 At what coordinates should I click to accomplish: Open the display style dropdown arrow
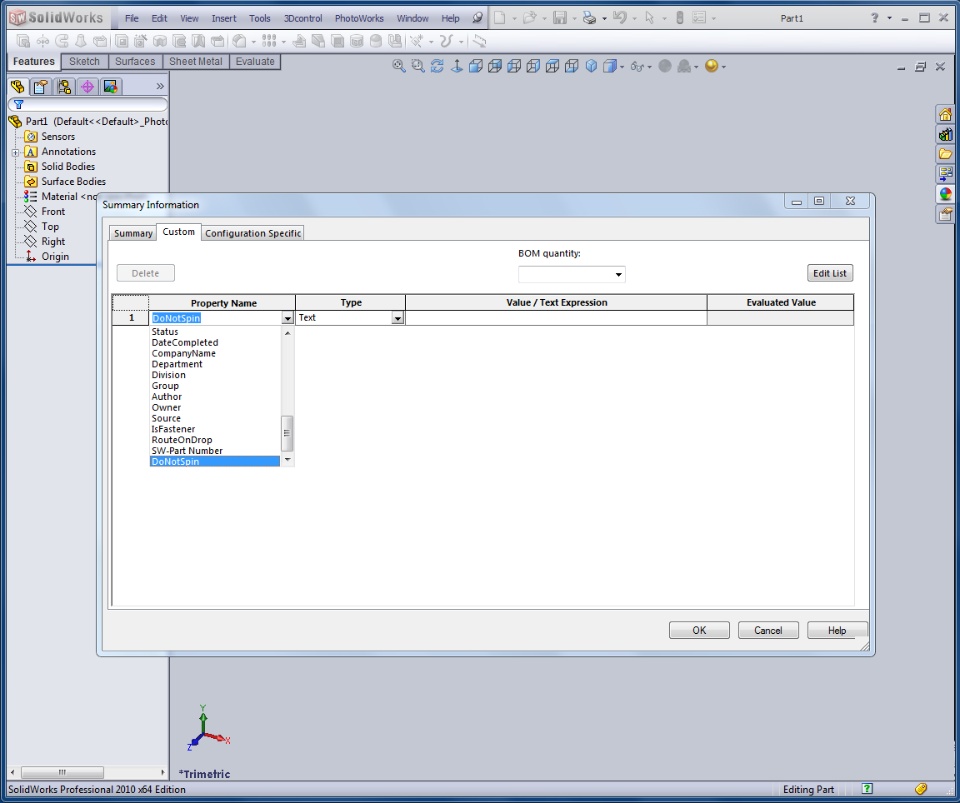(622, 67)
